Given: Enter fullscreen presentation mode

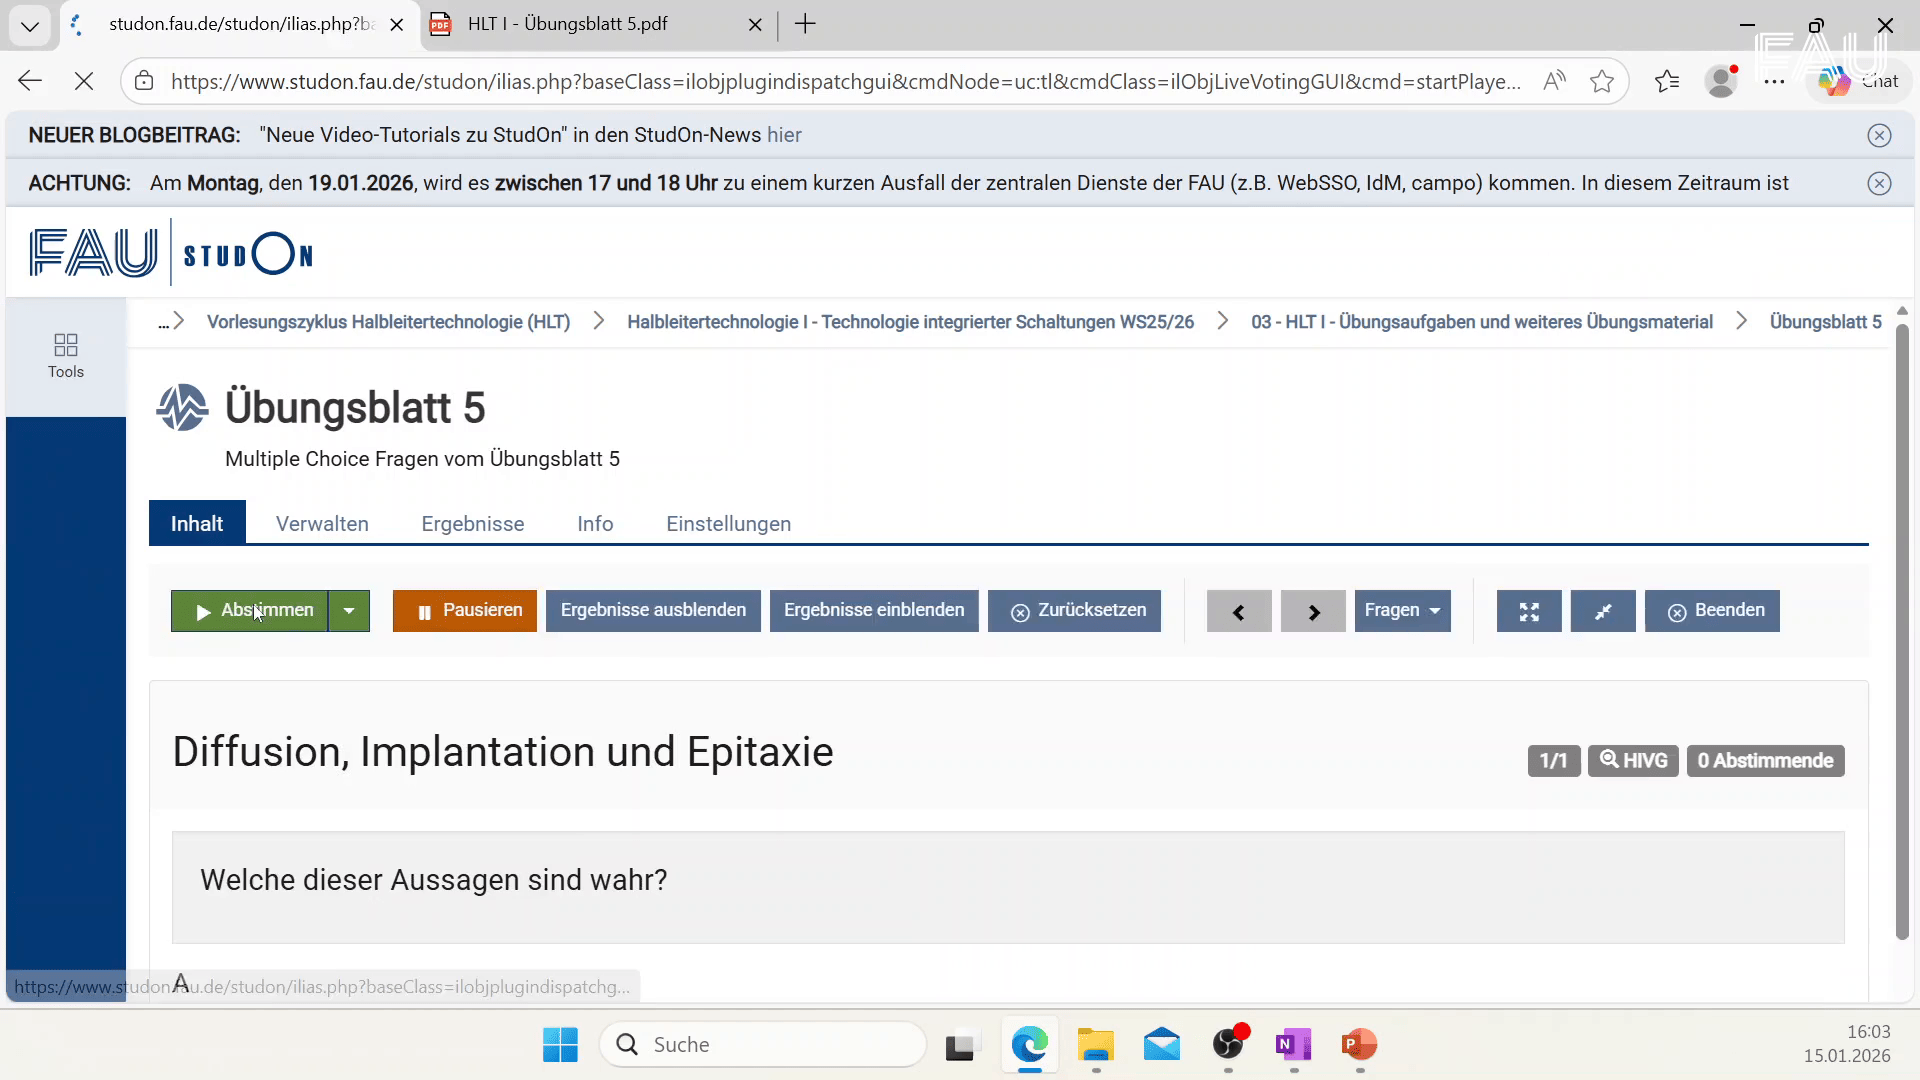Looking at the screenshot, I should tap(1528, 610).
